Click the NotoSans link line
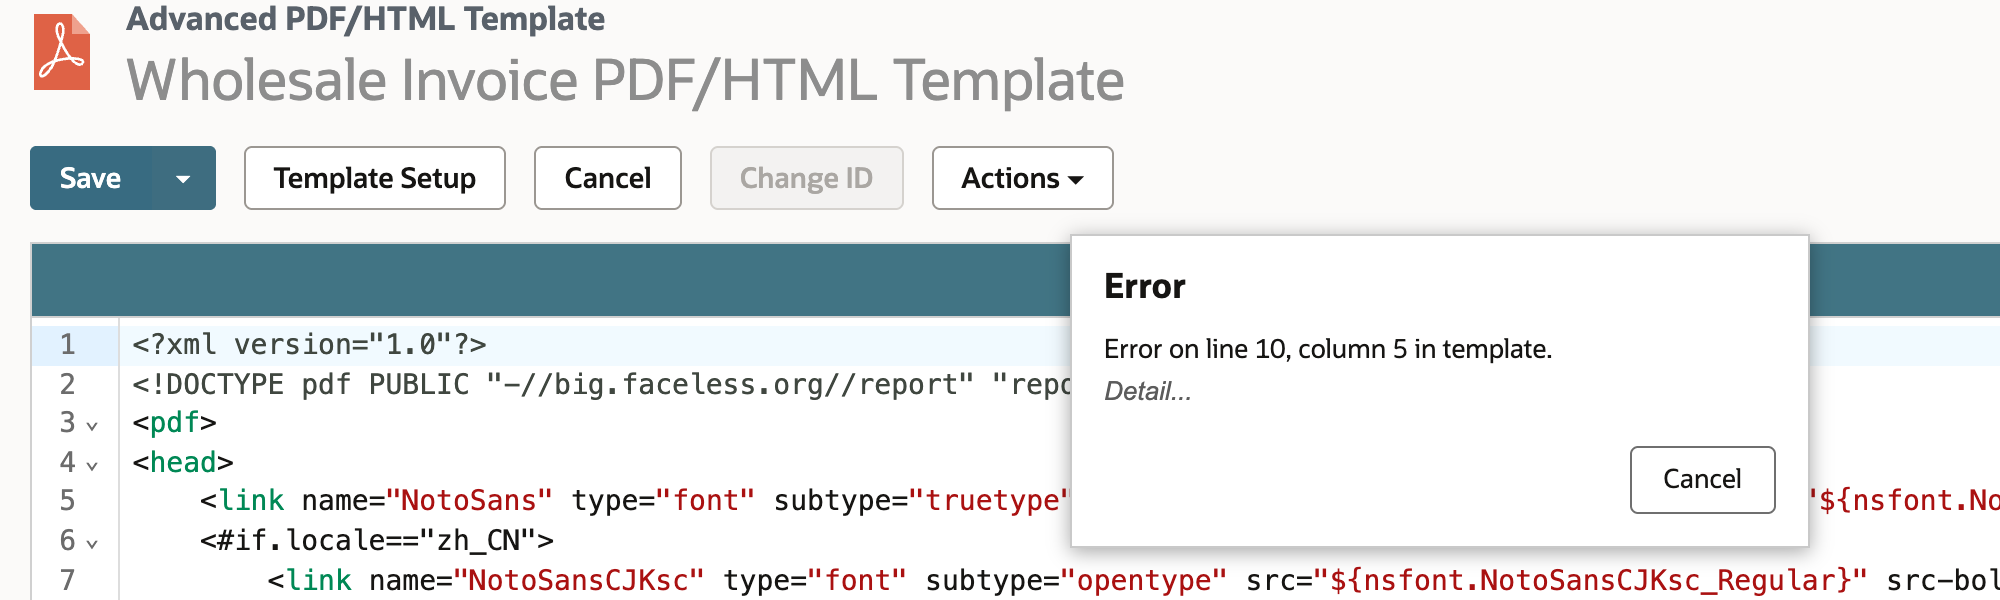2000x600 pixels. 635,500
